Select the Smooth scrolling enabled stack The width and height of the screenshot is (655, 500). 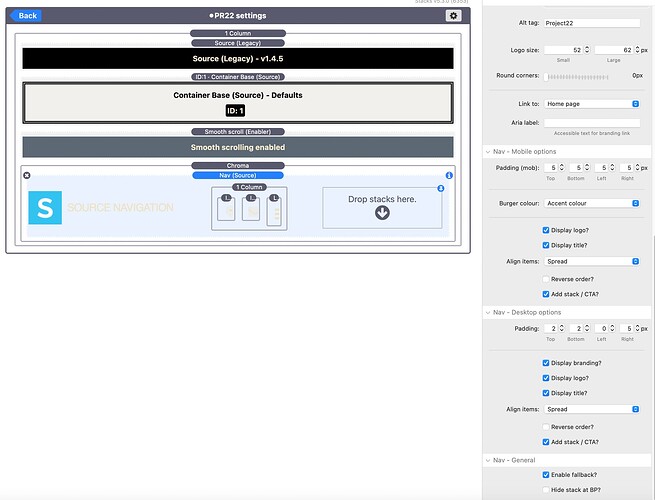pyautogui.click(x=238, y=147)
